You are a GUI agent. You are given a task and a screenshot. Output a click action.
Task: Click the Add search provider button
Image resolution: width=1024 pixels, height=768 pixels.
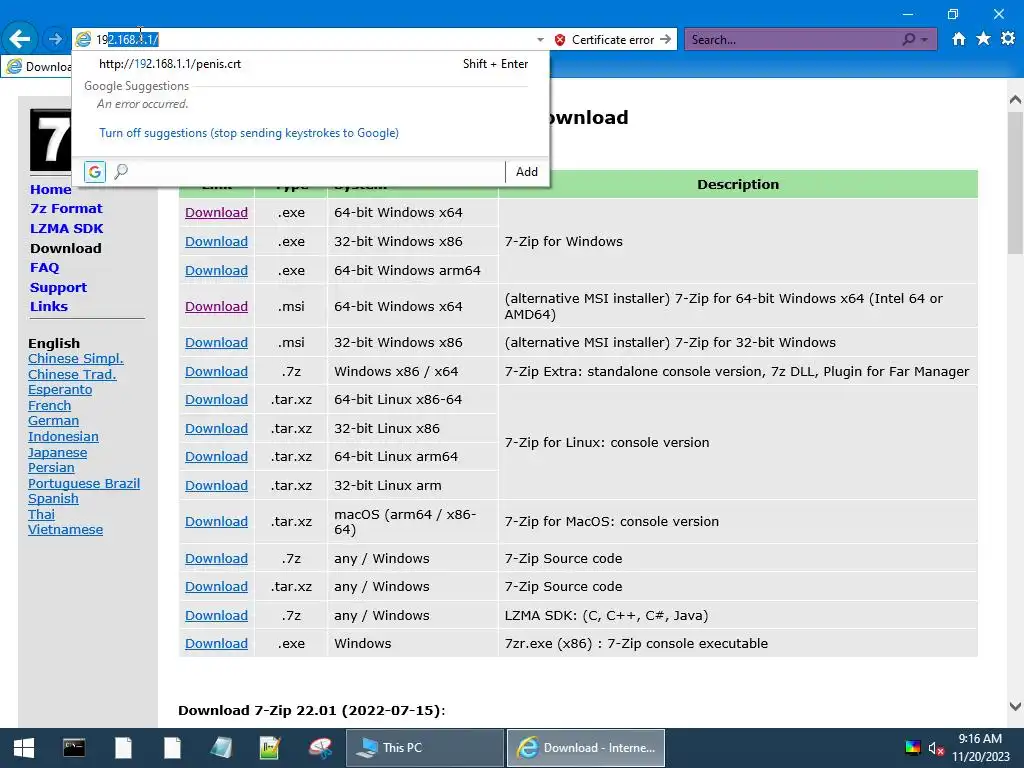tap(526, 172)
